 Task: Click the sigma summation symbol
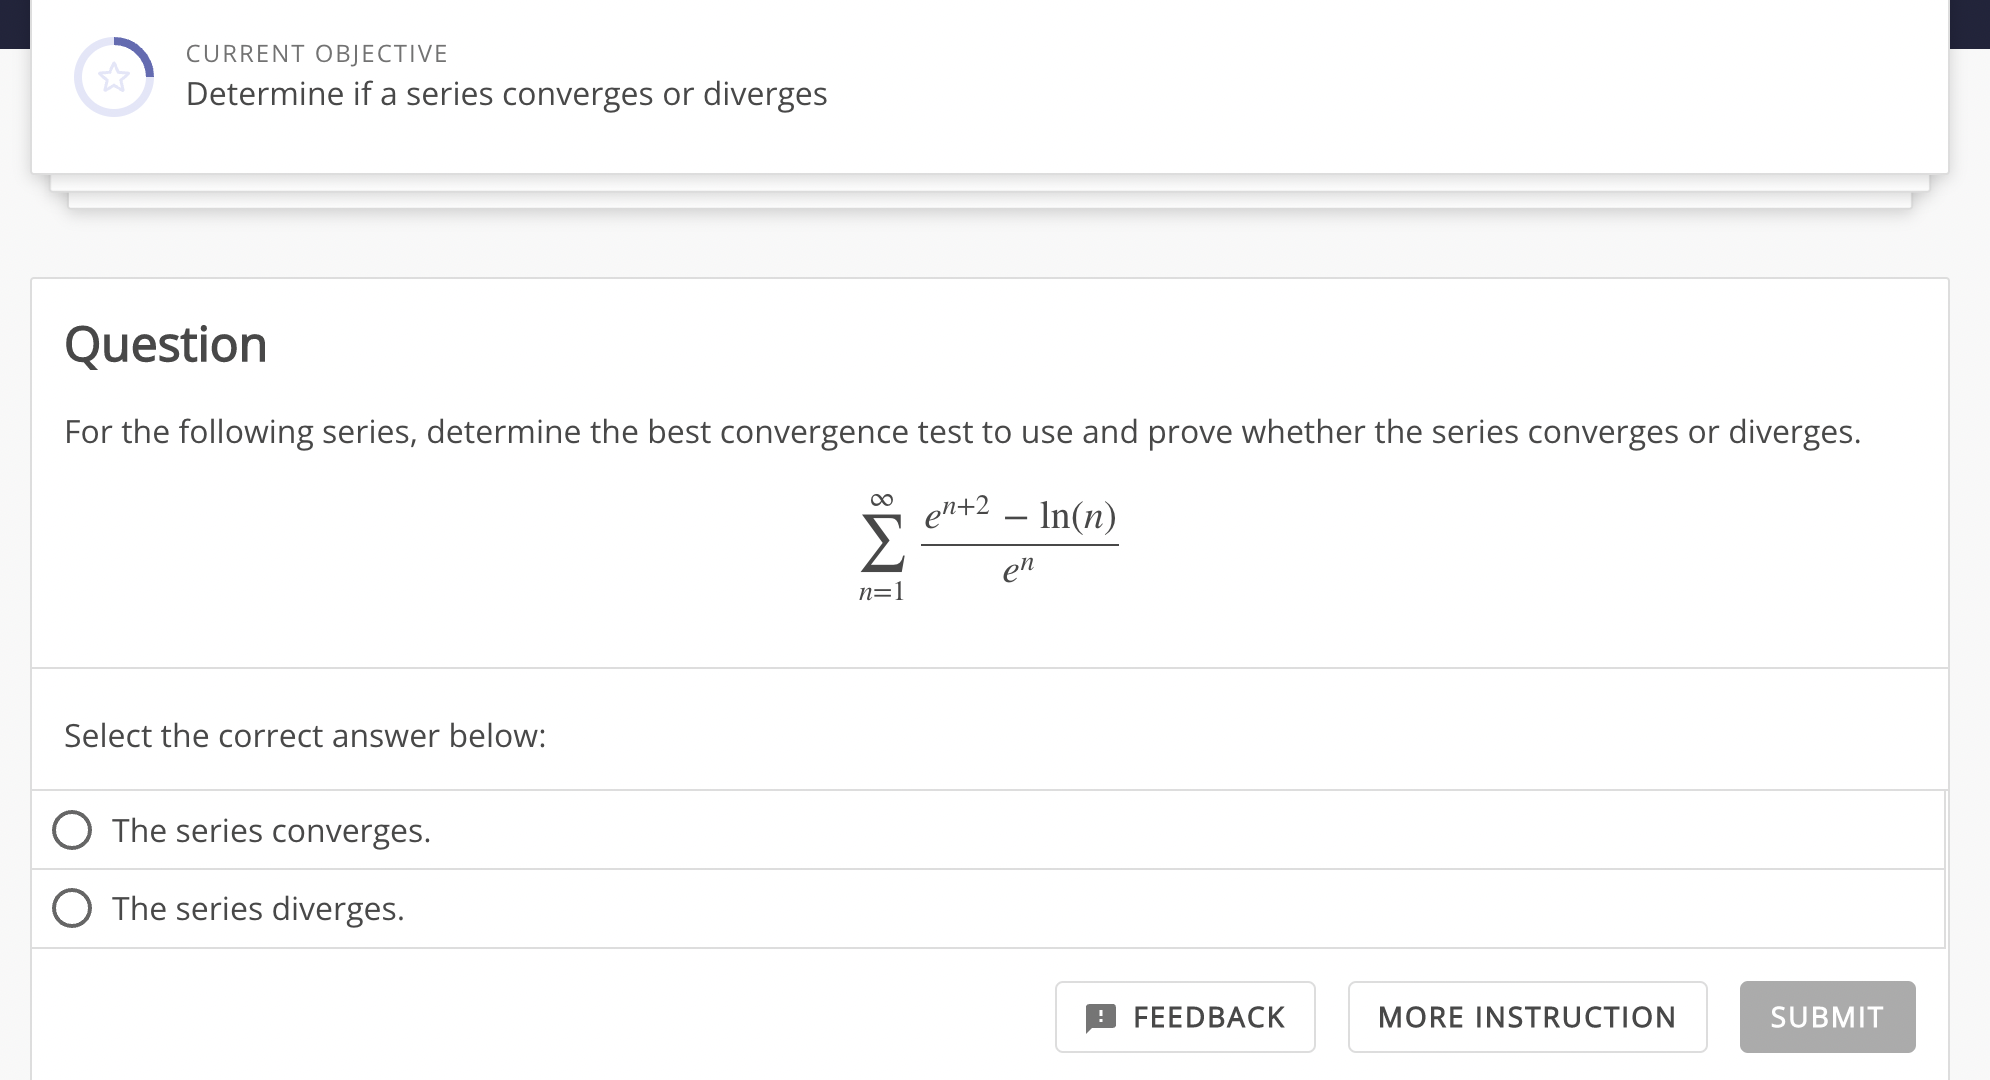coord(882,543)
